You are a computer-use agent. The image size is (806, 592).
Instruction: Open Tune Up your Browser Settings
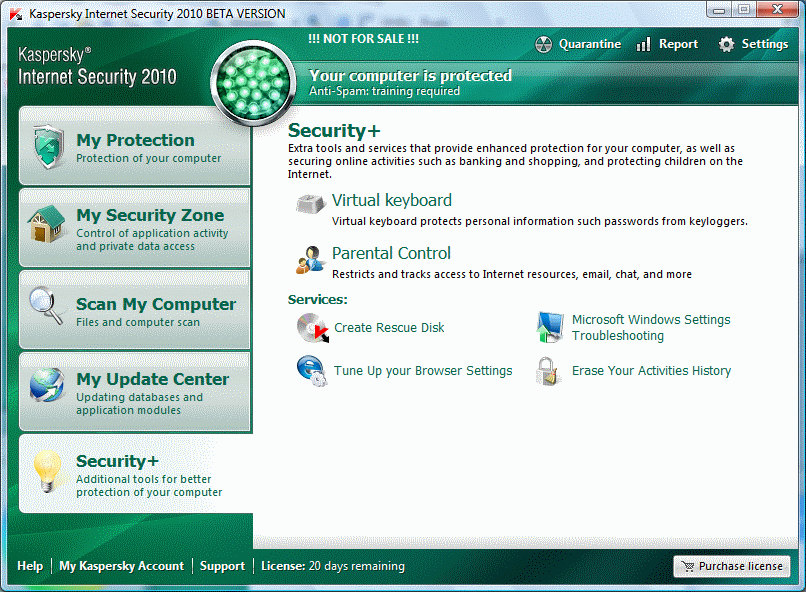[423, 371]
